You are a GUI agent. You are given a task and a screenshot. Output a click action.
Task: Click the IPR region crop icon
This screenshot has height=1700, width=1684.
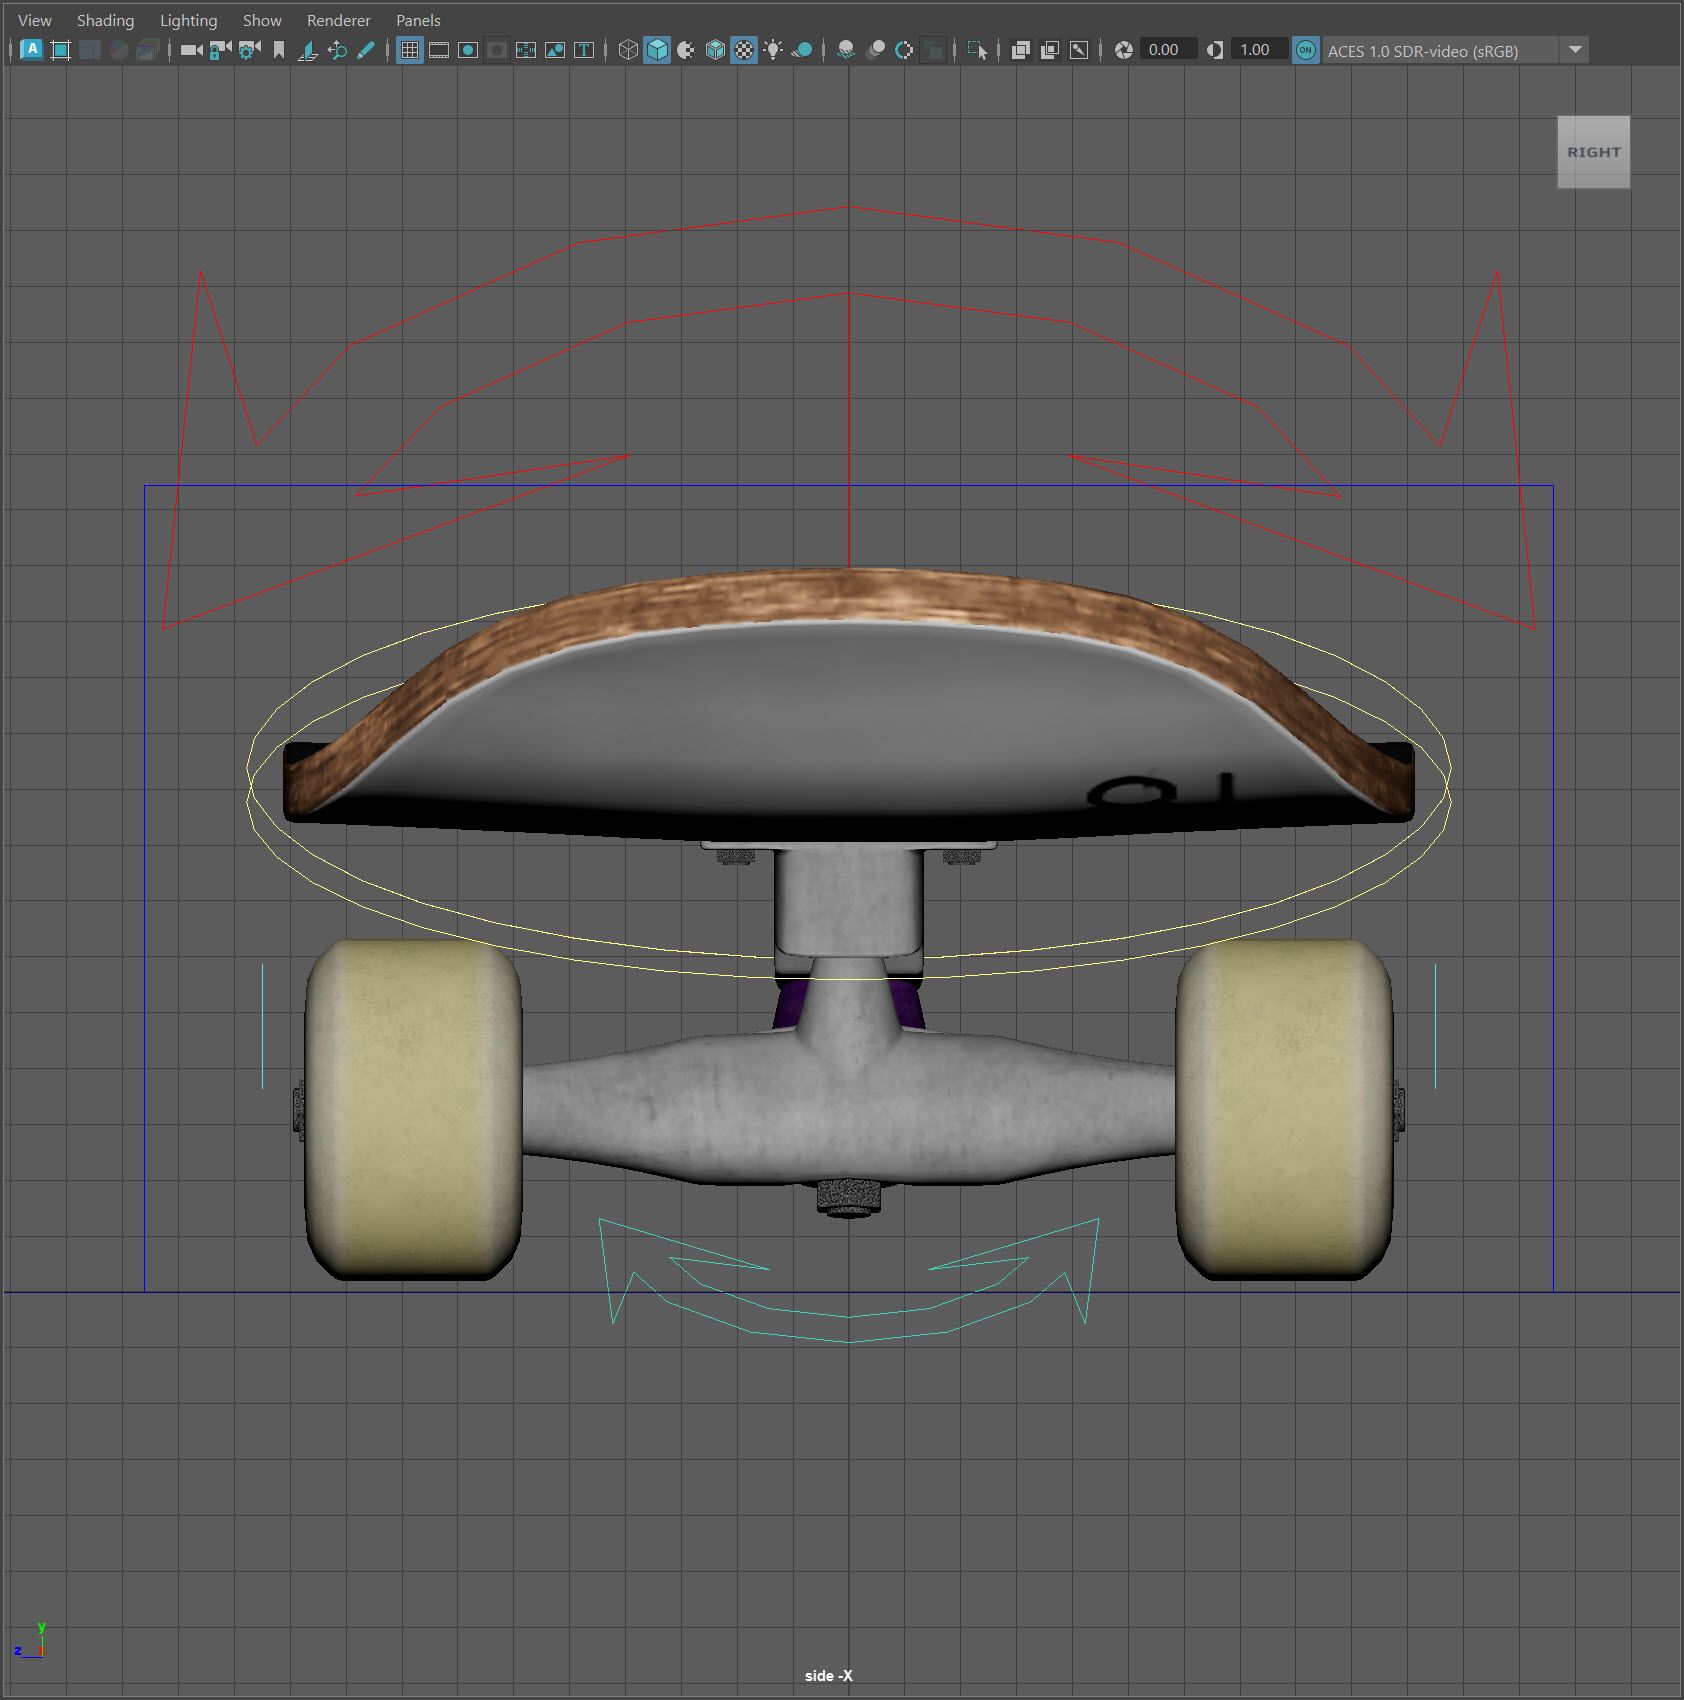pos(61,50)
